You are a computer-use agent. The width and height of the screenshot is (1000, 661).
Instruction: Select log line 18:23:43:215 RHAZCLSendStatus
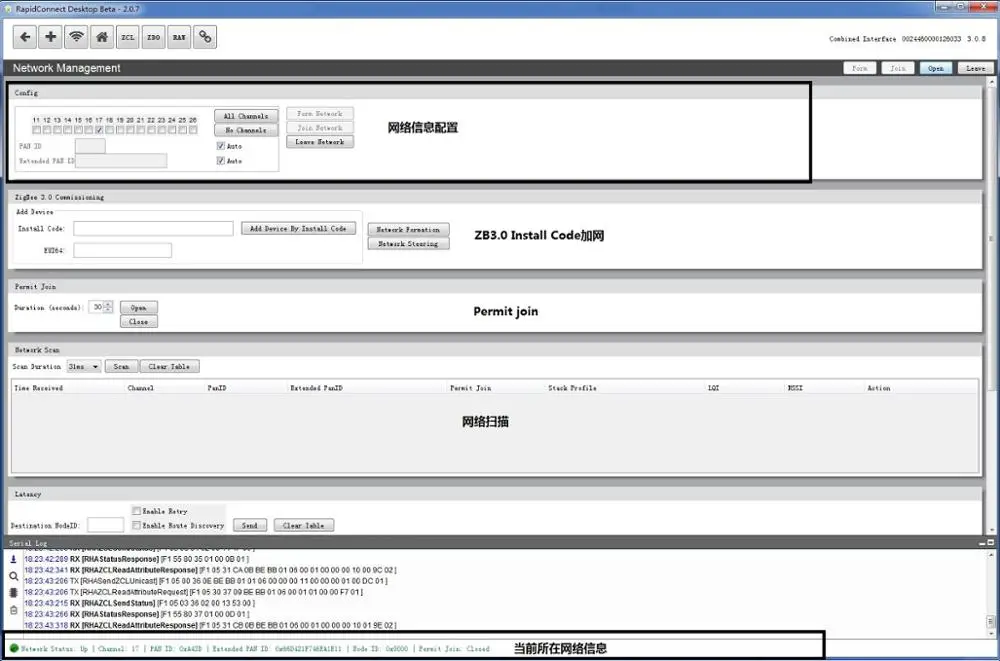[139, 603]
